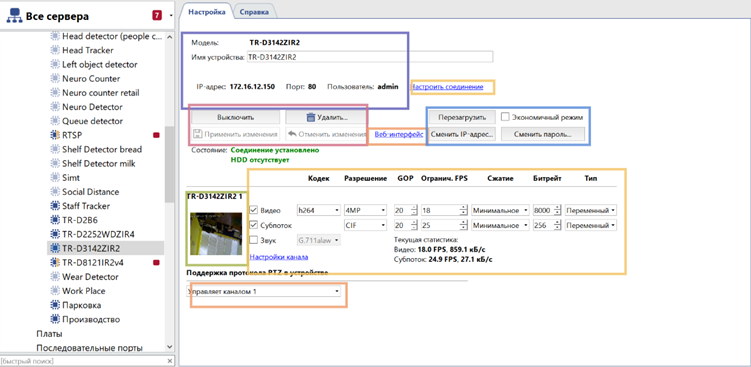Open the video codec h264 dropdown
This screenshot has height=367, width=751.
(319, 210)
